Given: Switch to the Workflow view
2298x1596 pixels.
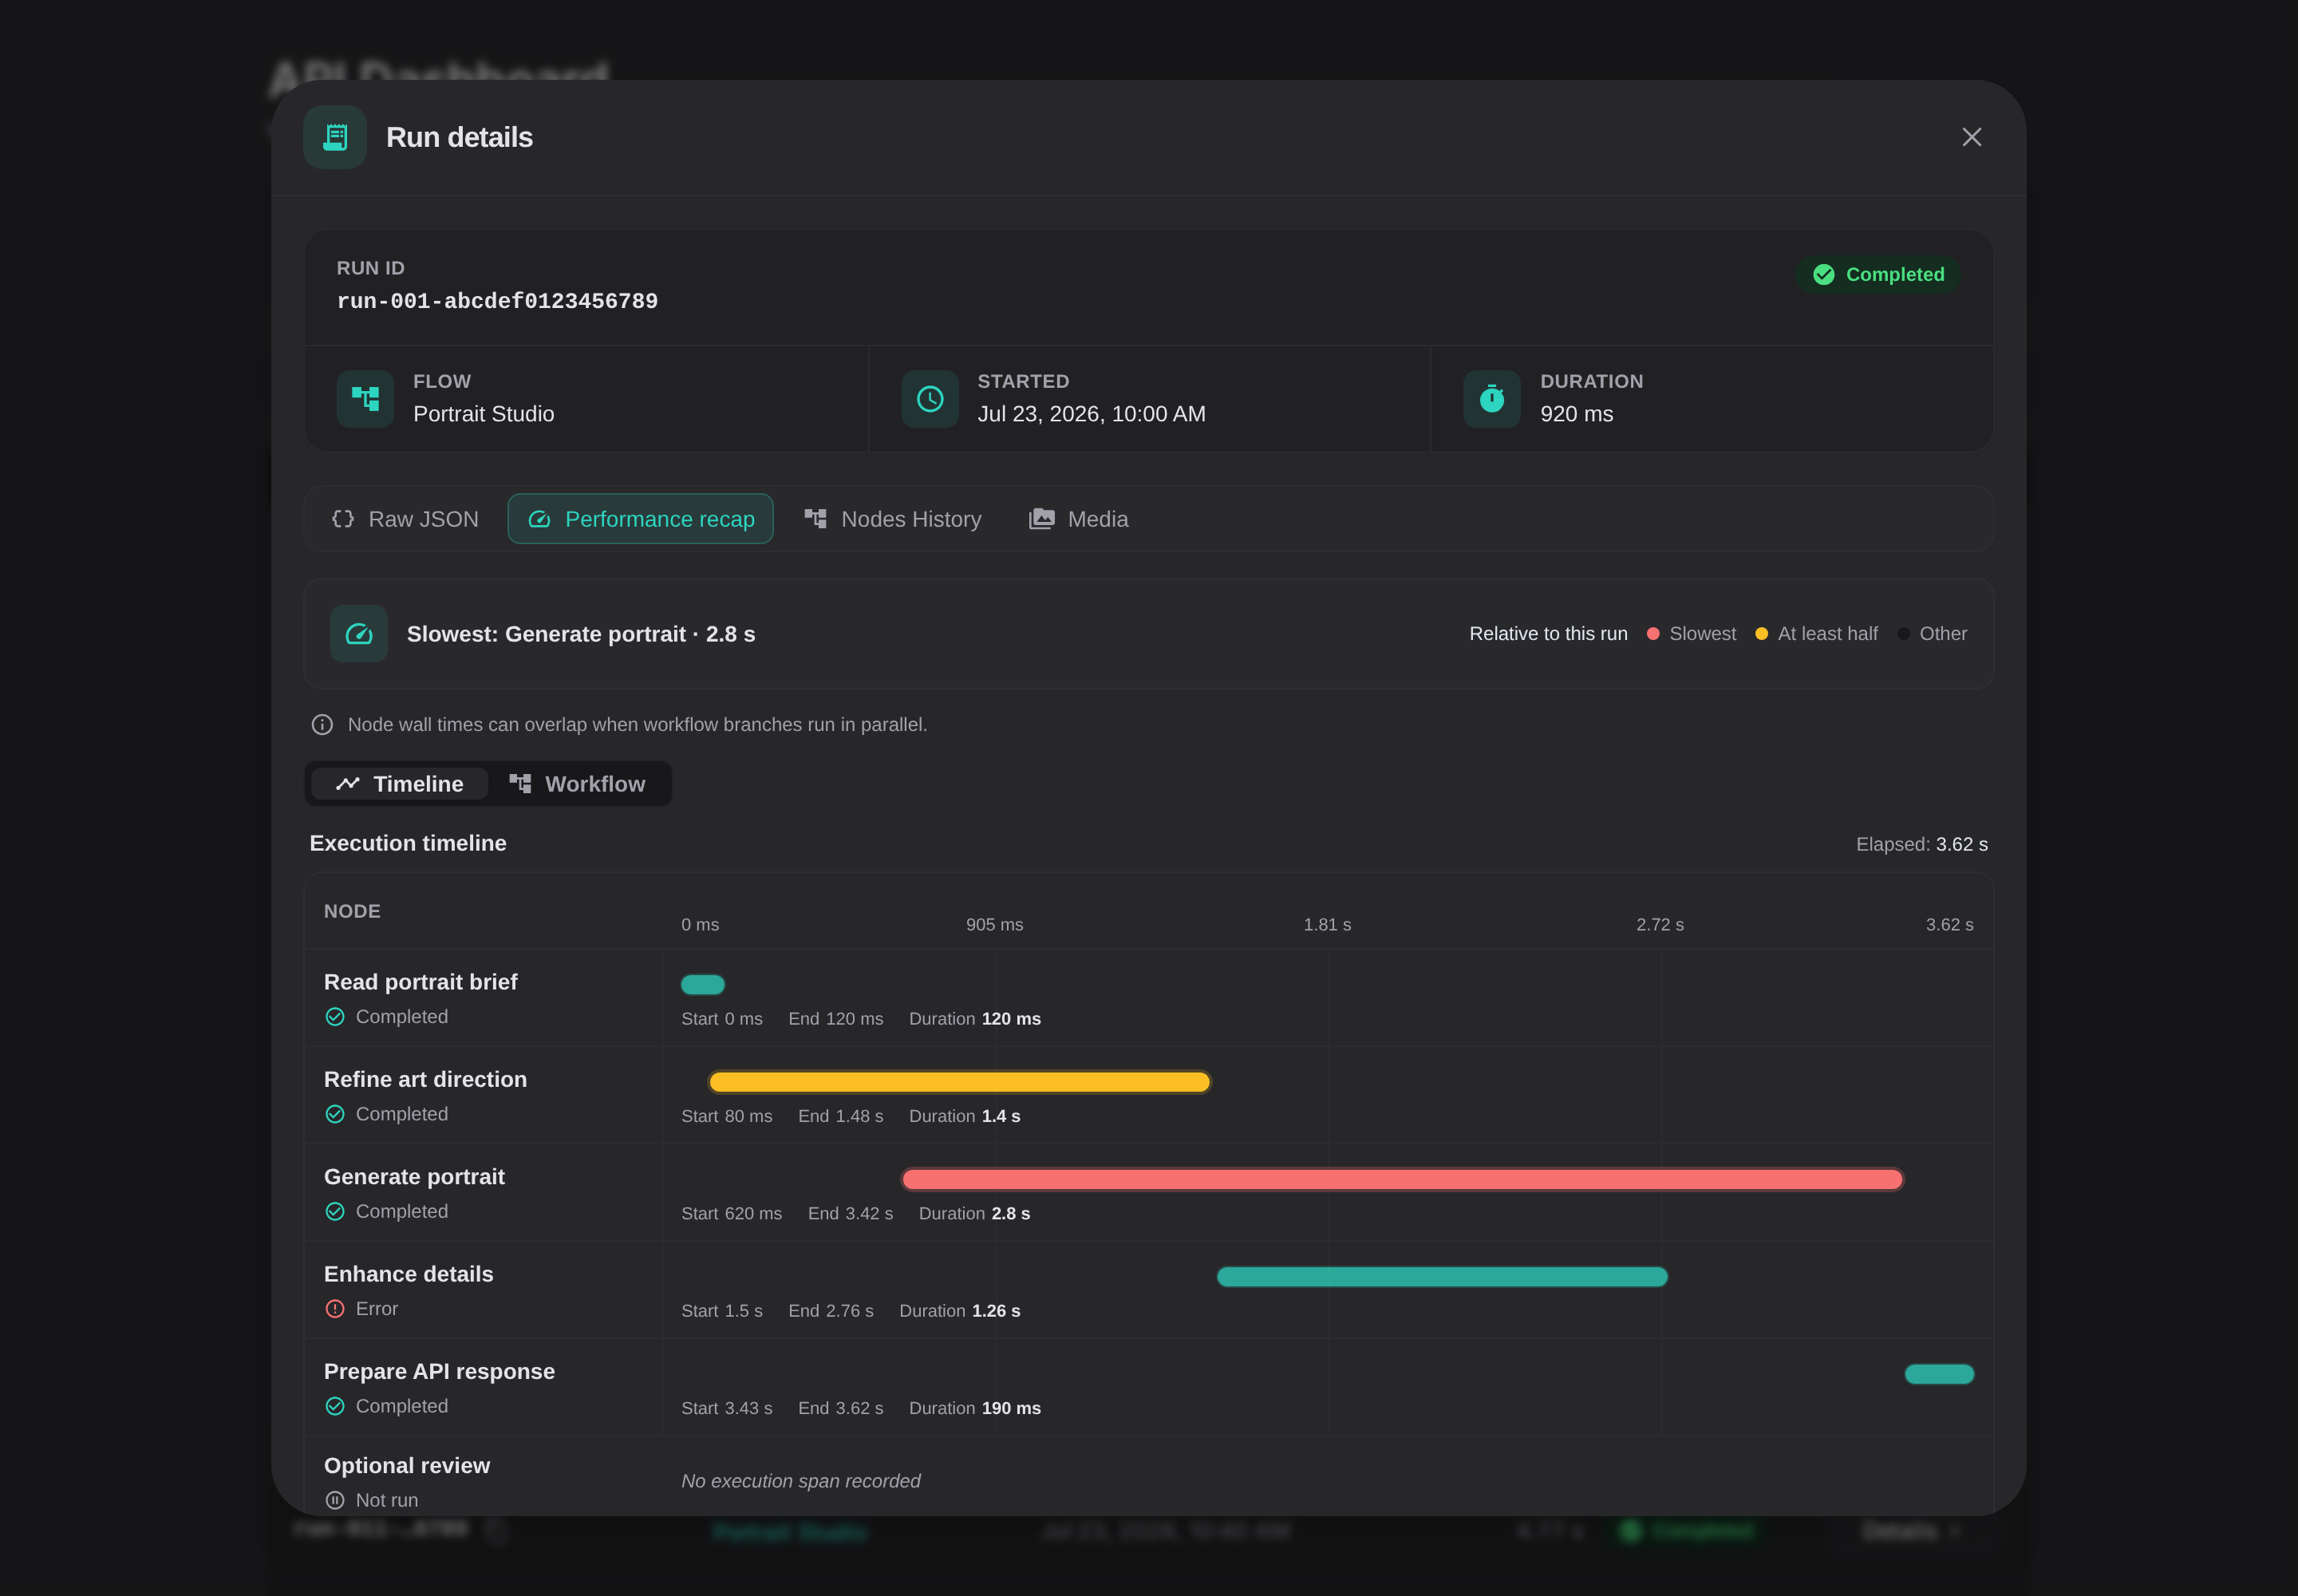Looking at the screenshot, I should pos(577,784).
